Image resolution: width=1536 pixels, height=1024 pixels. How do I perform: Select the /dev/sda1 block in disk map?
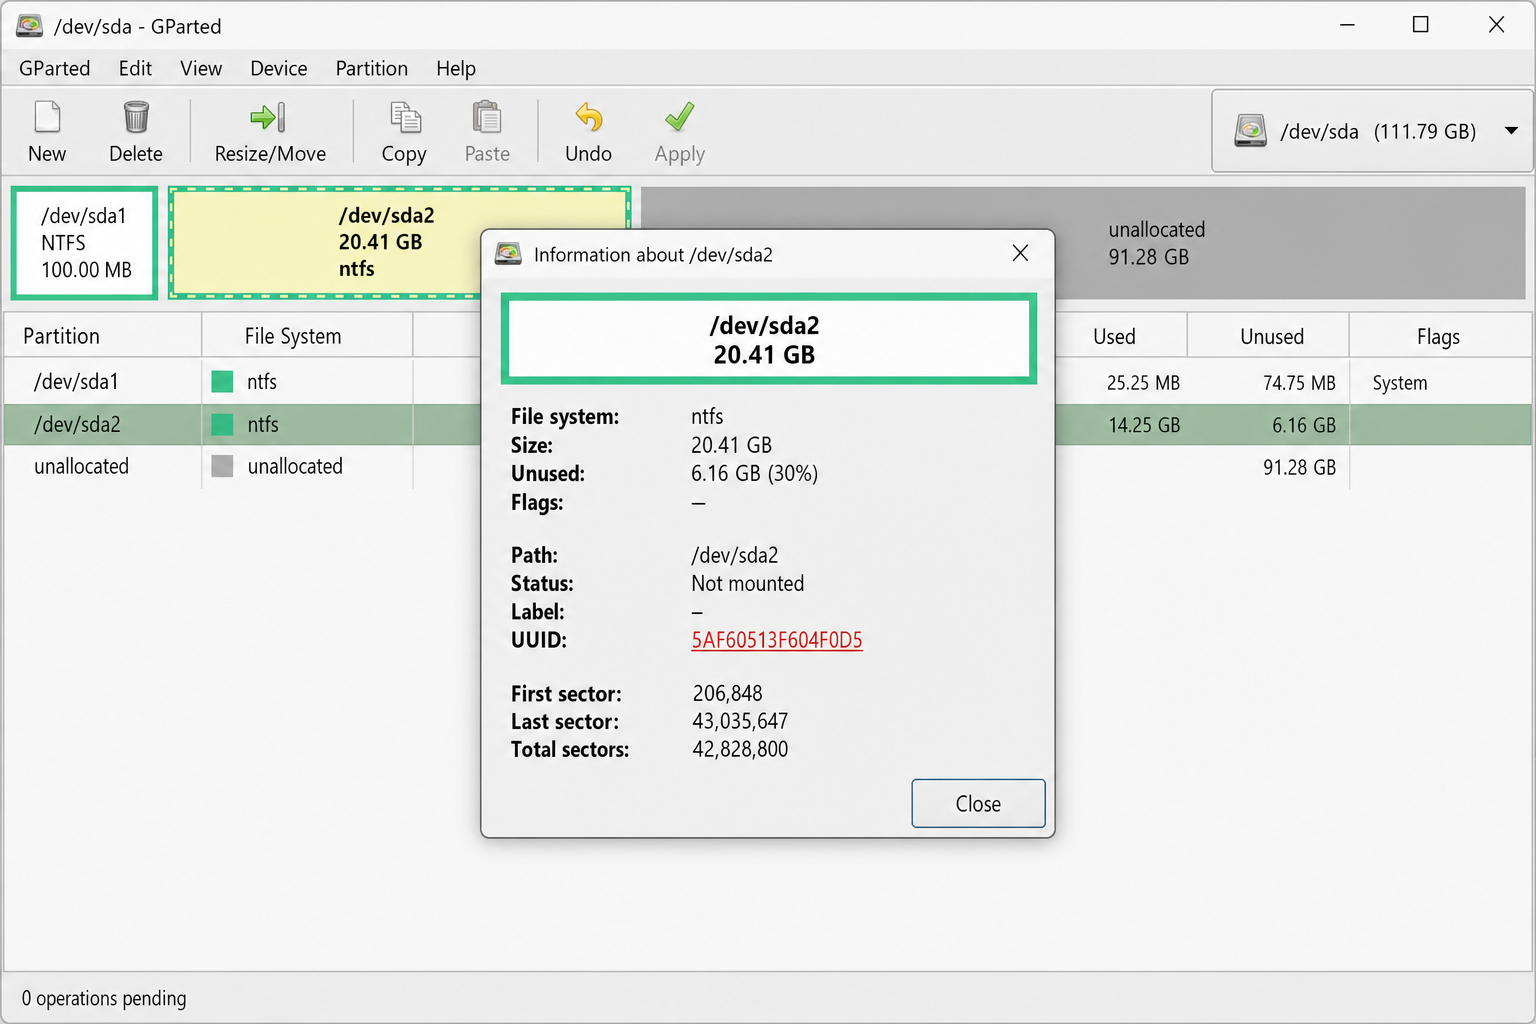85,243
